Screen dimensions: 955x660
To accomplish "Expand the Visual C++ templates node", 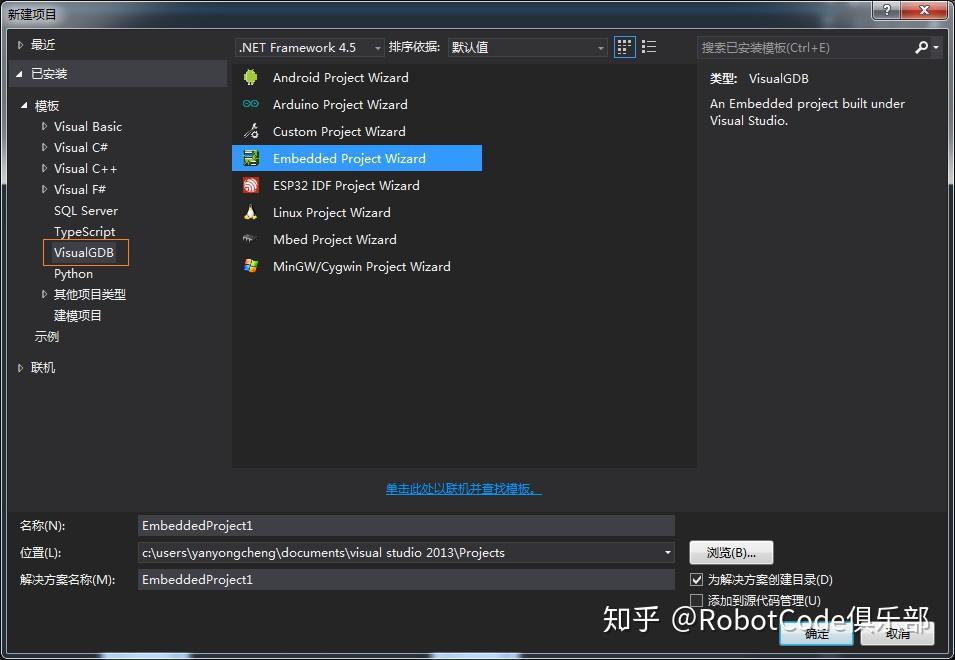I will click(44, 168).
